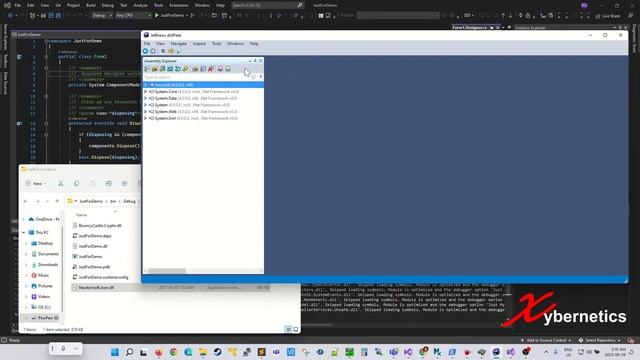The image size is (640, 360).
Task: Open the Inspect menu in dotPeek
Action: click(199, 44)
